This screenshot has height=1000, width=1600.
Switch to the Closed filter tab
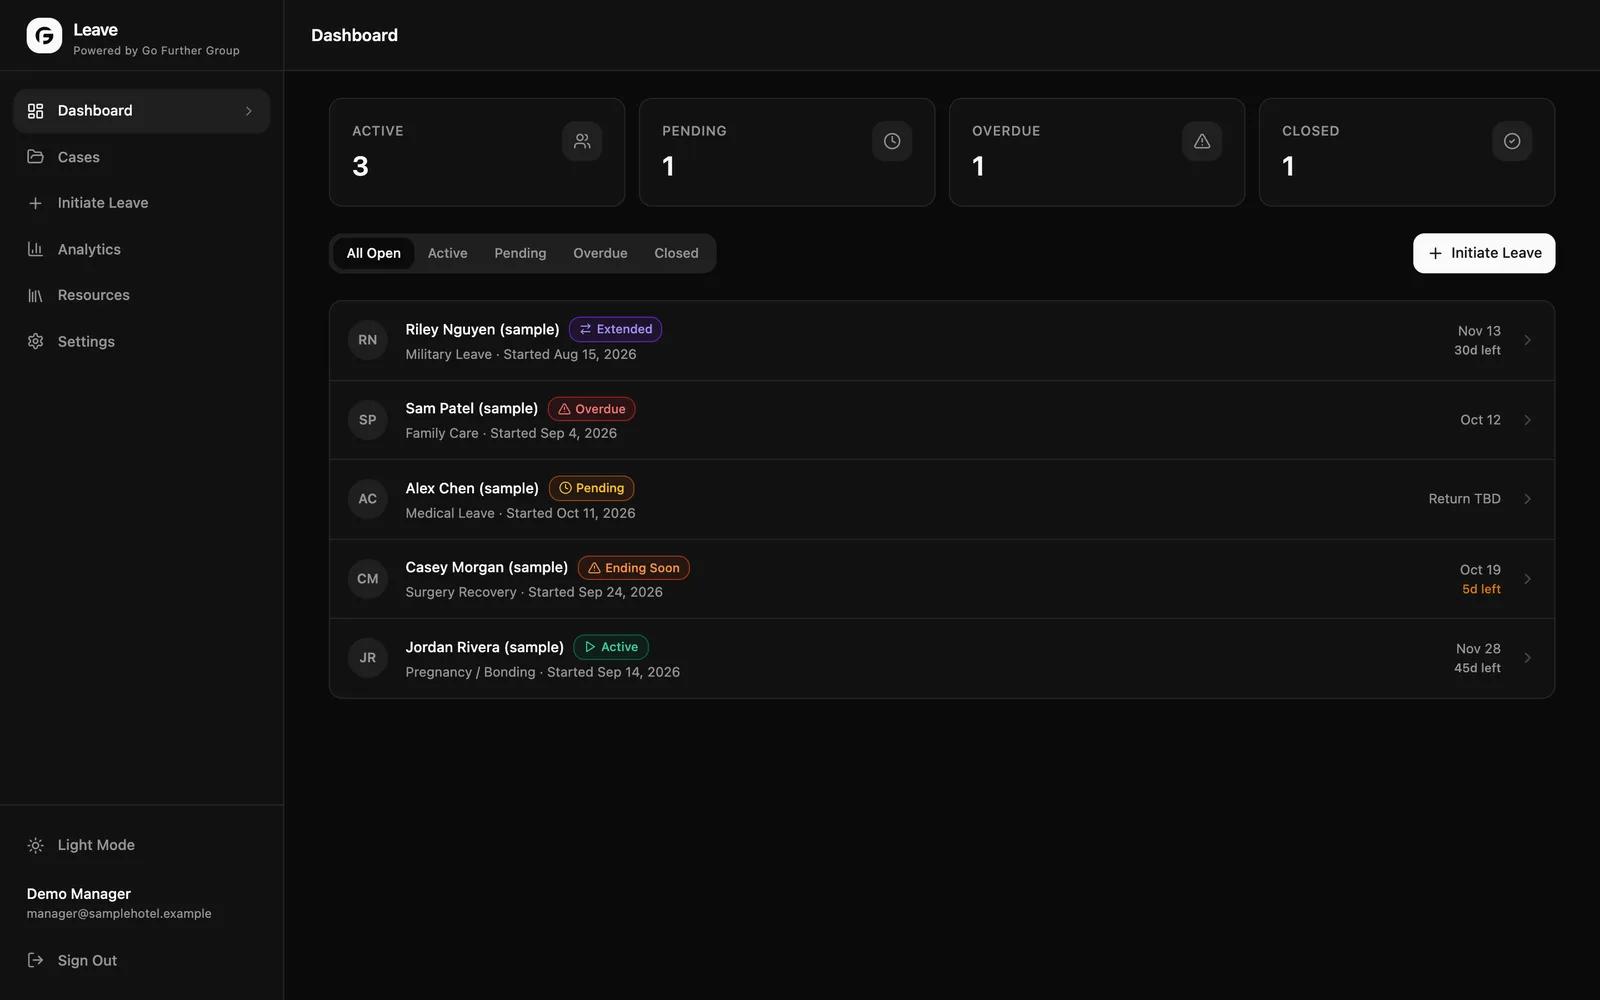pos(676,253)
